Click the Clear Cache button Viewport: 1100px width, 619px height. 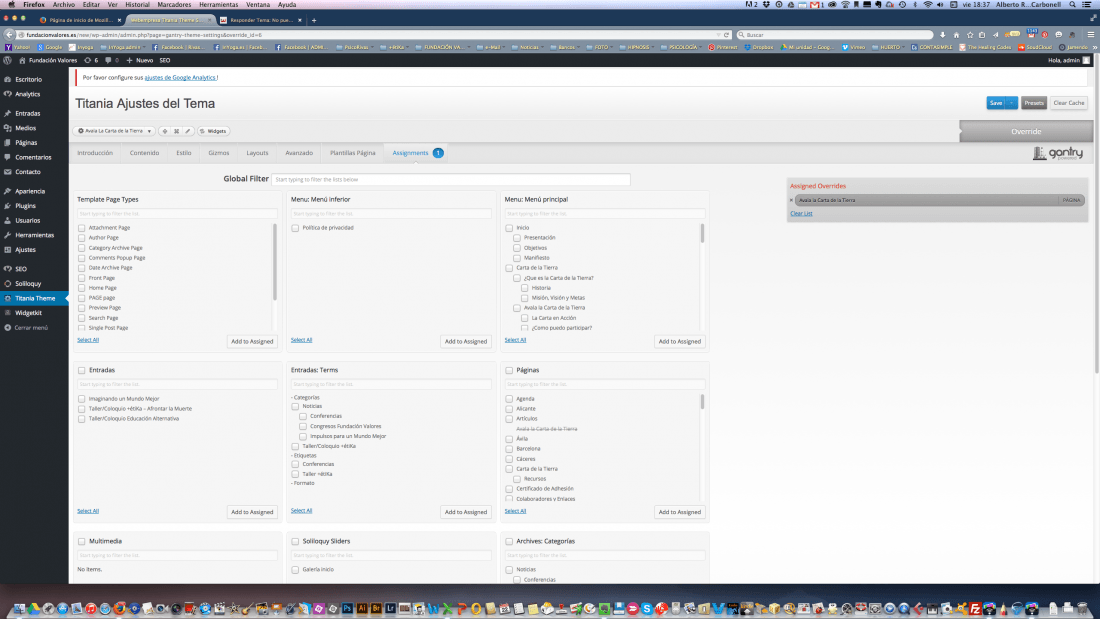click(1068, 103)
